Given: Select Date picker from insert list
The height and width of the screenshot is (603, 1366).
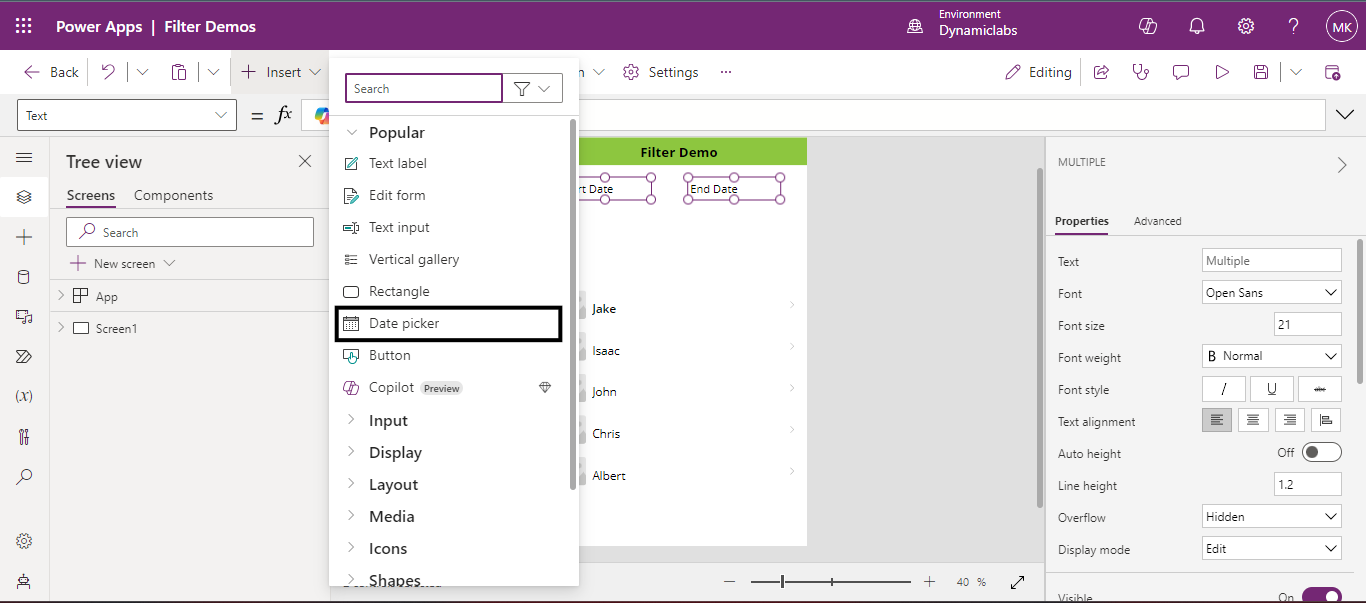Looking at the screenshot, I should (404, 323).
